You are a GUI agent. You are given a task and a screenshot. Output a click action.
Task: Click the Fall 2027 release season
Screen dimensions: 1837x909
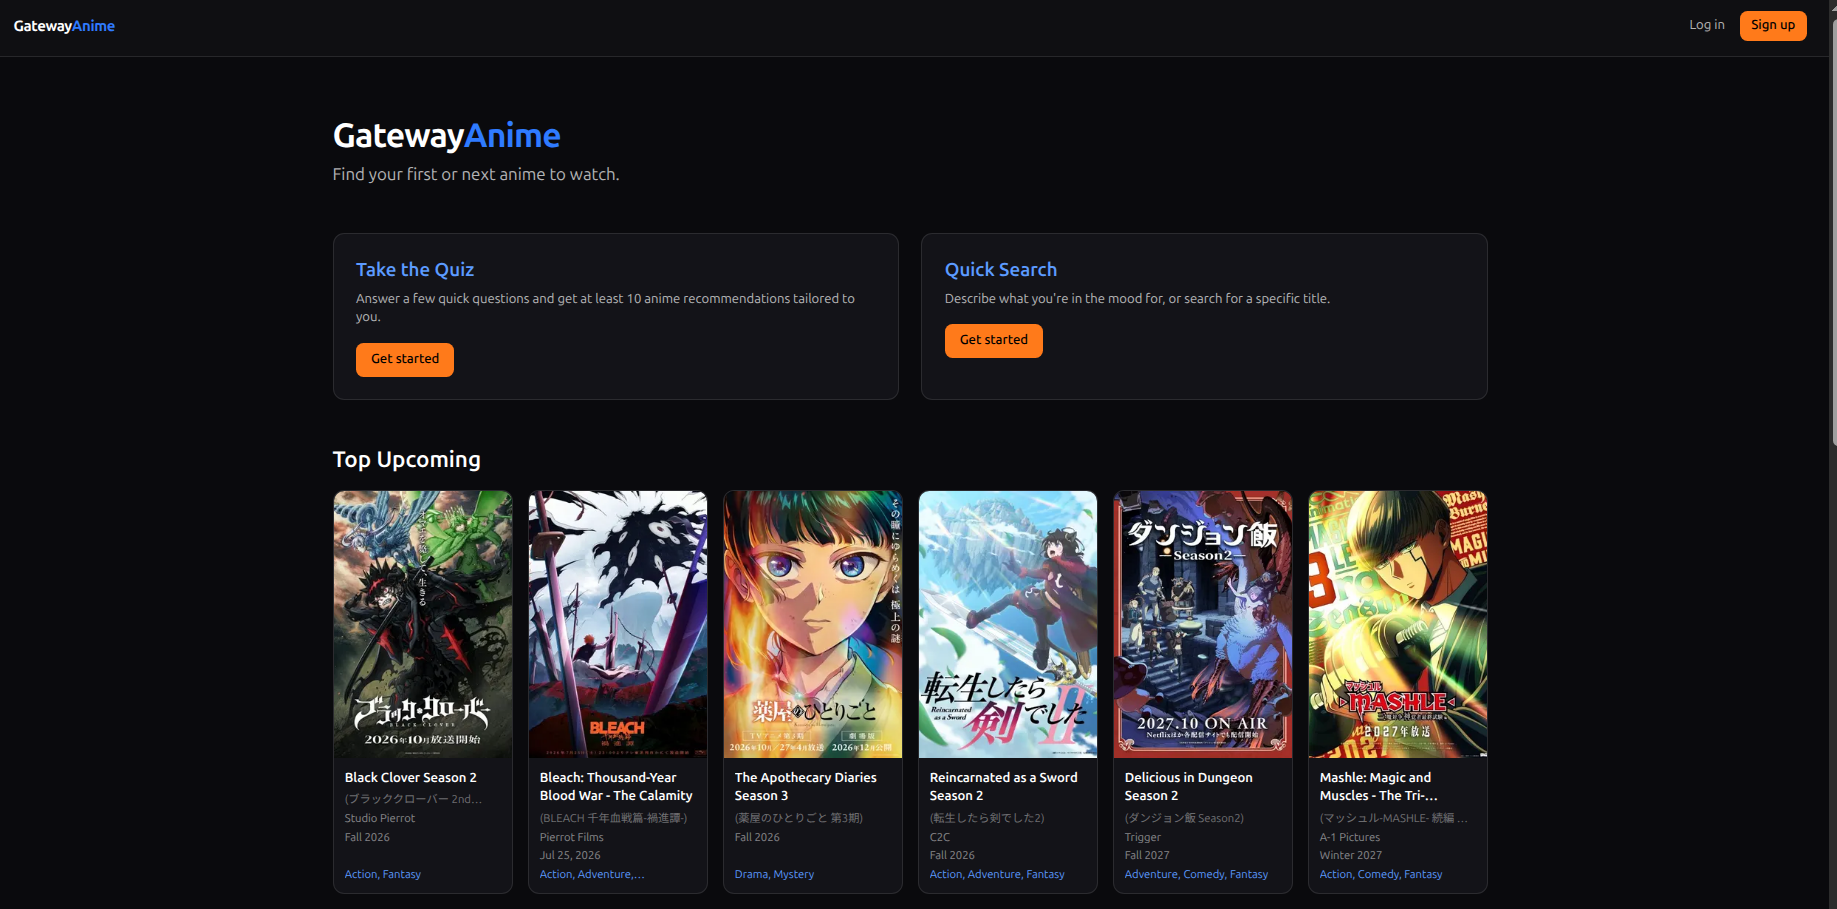(1147, 855)
